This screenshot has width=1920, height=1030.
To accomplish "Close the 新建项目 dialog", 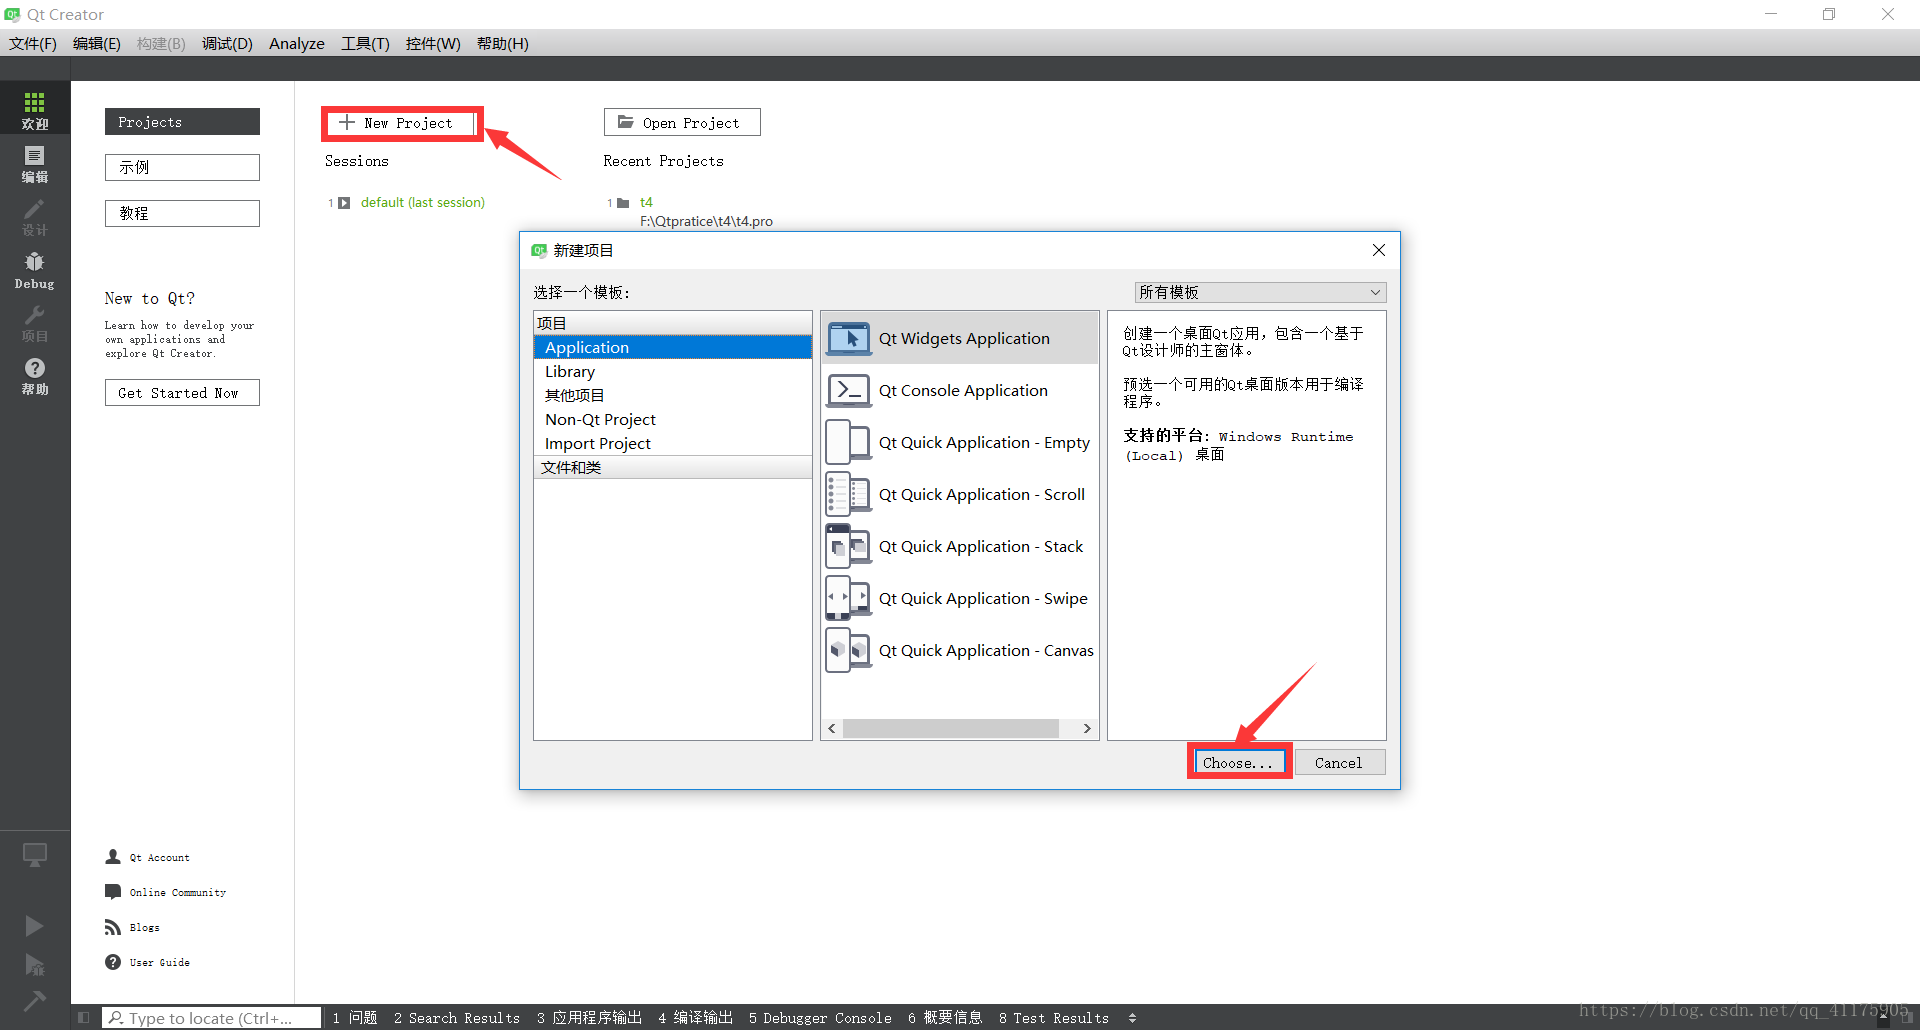I will [x=1379, y=250].
